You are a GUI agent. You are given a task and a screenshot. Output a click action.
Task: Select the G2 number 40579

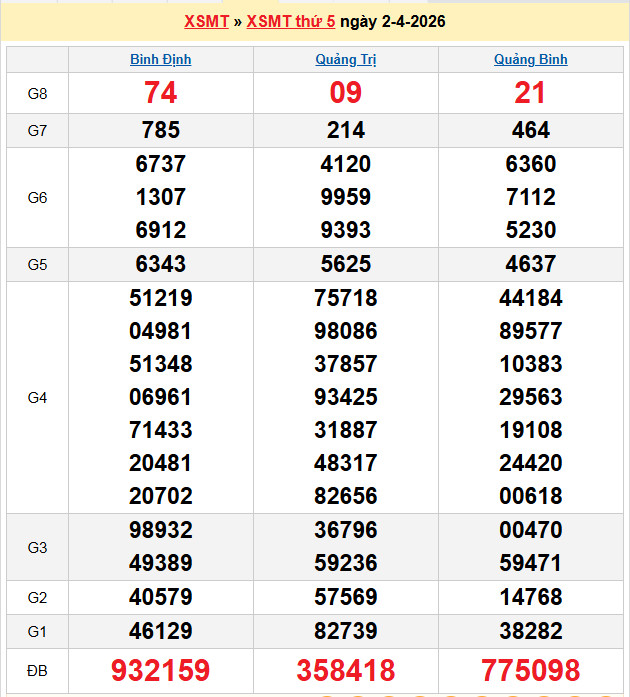click(161, 597)
